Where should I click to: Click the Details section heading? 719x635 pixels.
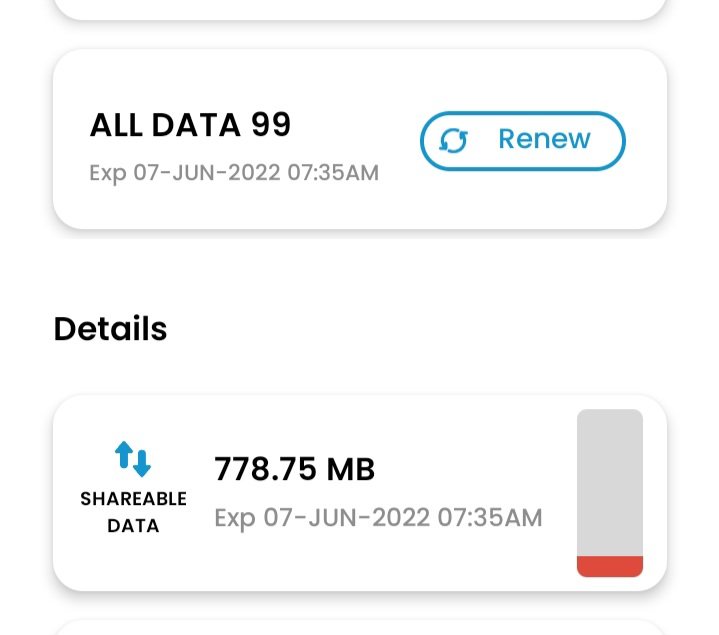[x=110, y=329]
